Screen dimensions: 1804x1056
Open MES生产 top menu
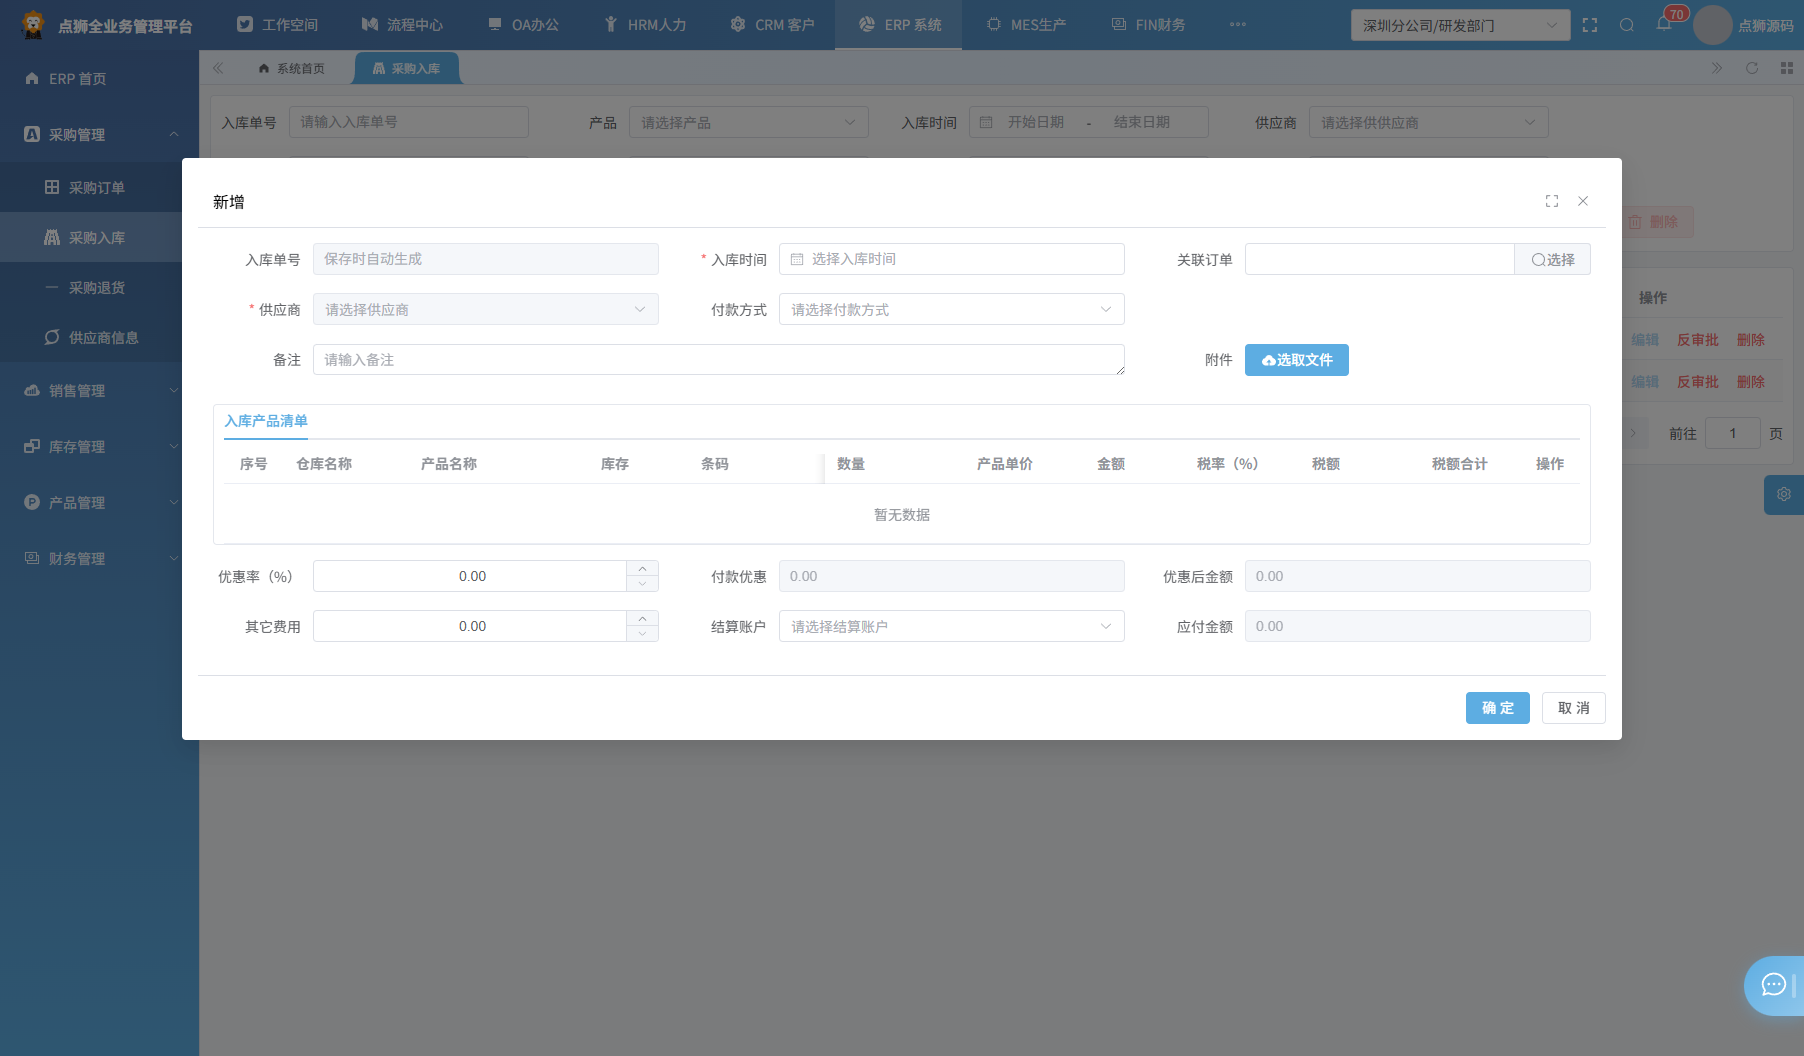click(1026, 25)
